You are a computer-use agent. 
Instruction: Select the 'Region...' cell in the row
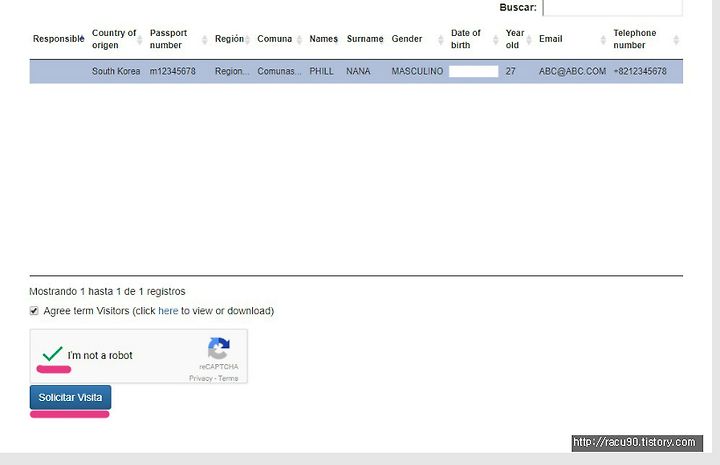(232, 71)
